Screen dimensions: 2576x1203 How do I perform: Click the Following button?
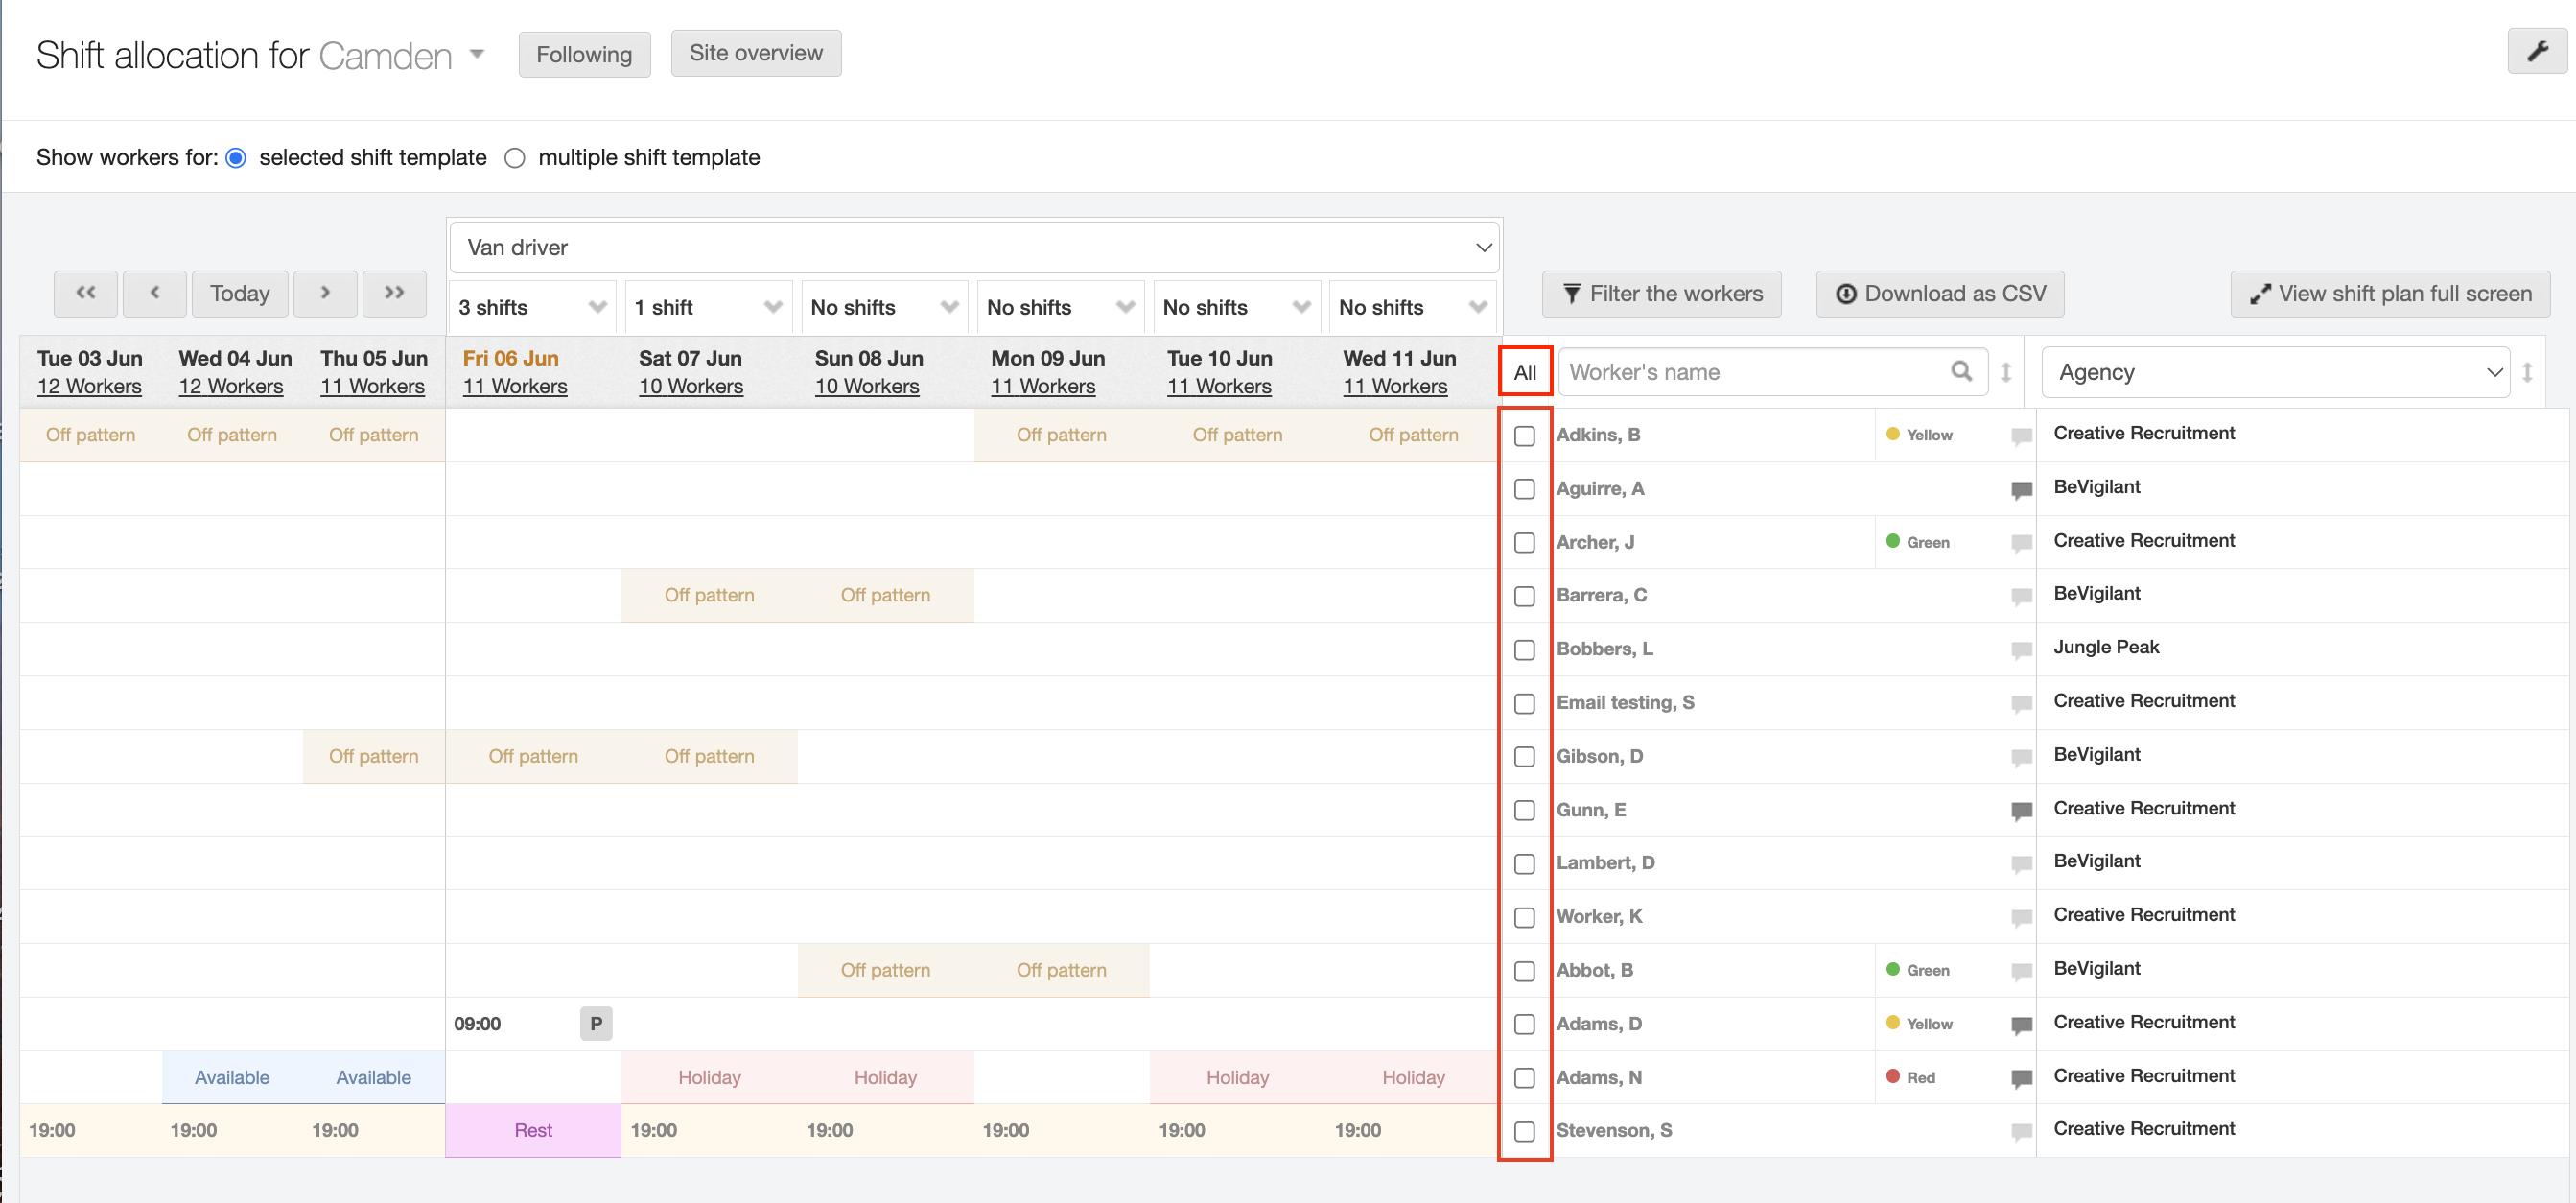click(x=584, y=54)
